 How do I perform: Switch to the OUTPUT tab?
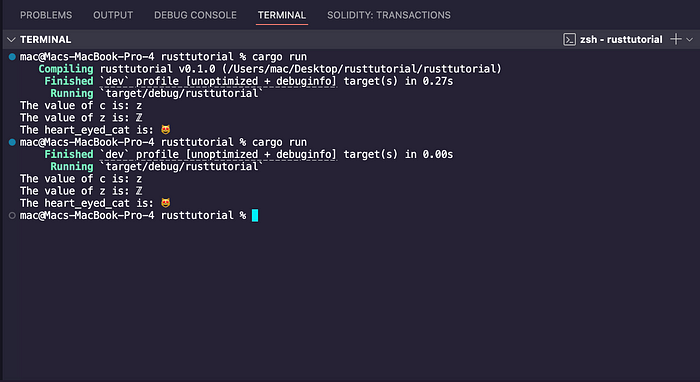(113, 15)
